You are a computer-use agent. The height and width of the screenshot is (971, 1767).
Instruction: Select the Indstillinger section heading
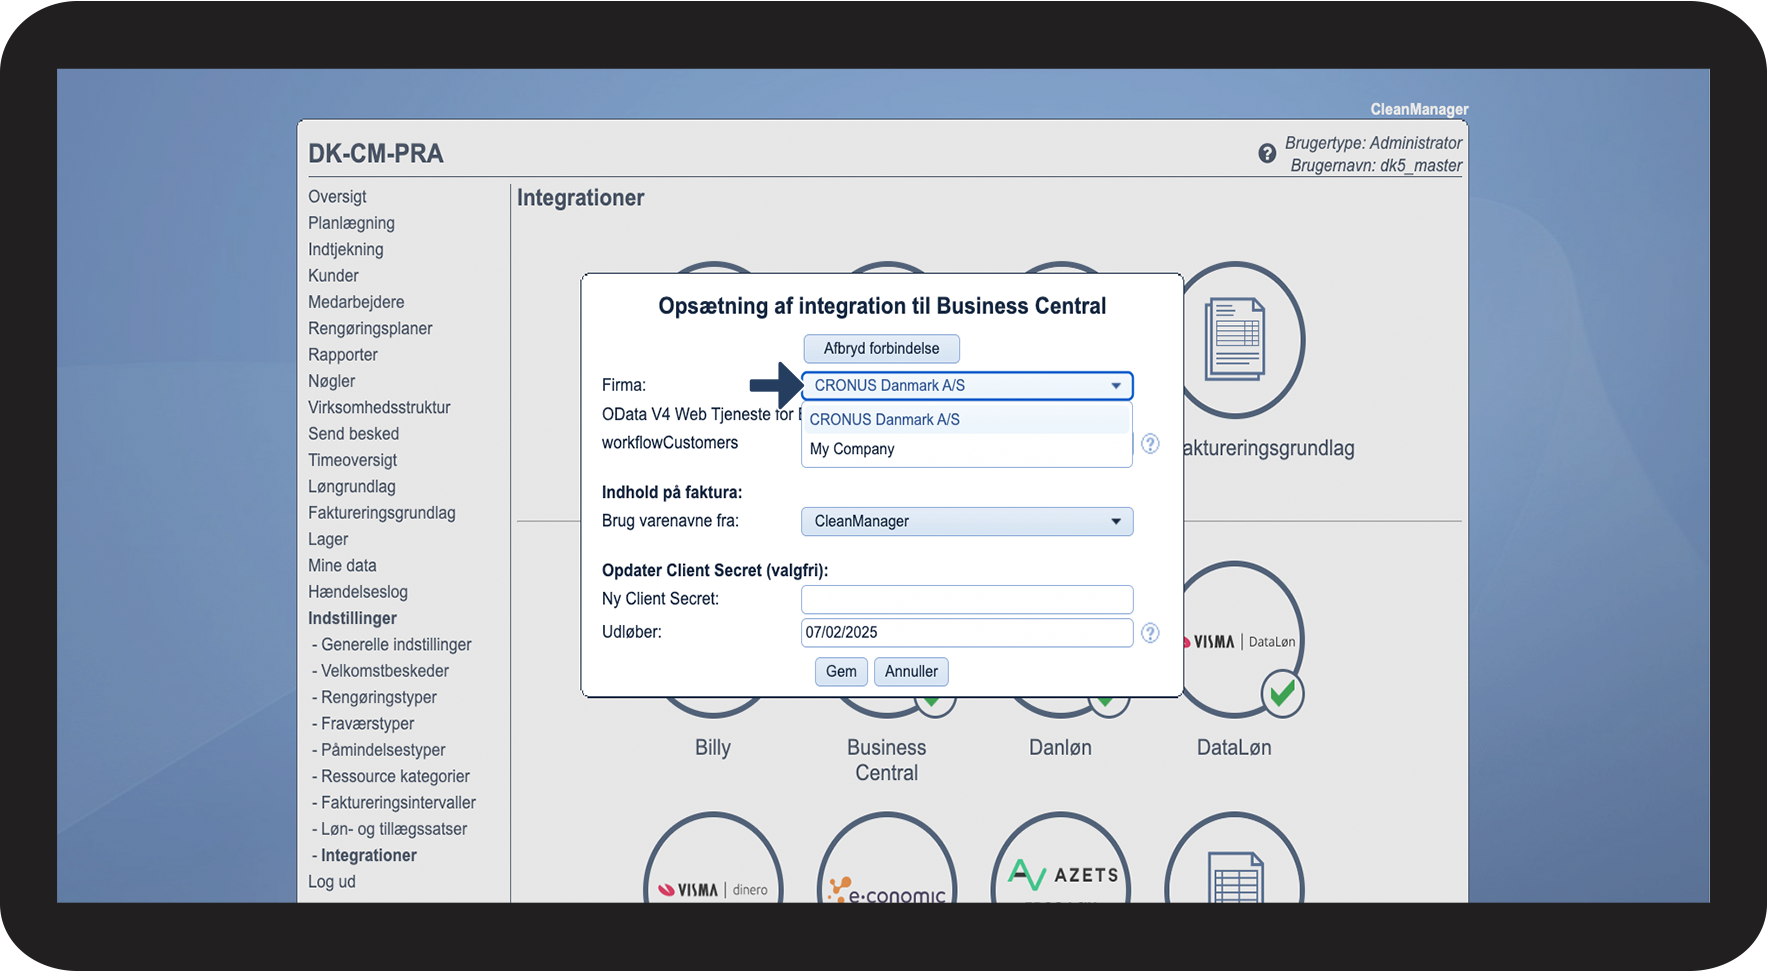tap(352, 619)
